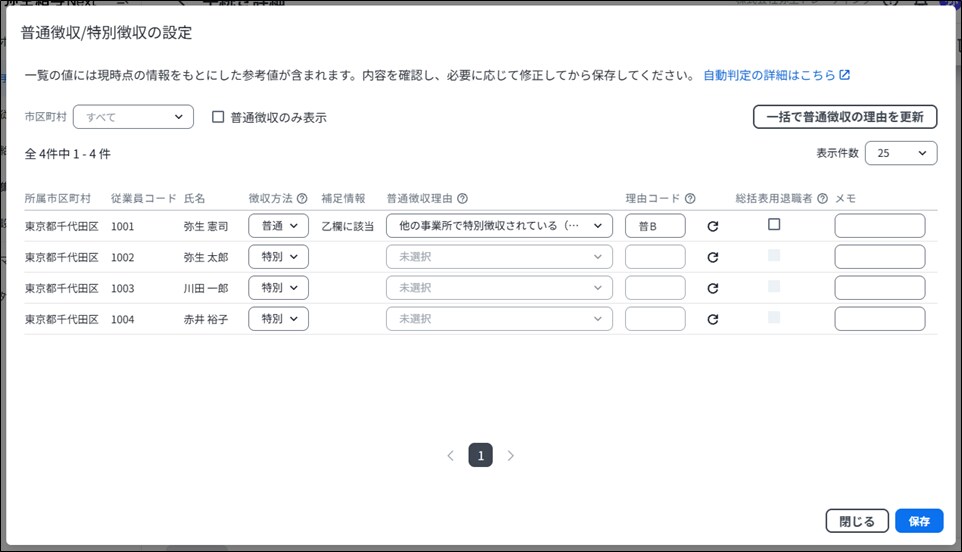Click 閉じる button
This screenshot has width=962, height=552.
[x=857, y=521]
